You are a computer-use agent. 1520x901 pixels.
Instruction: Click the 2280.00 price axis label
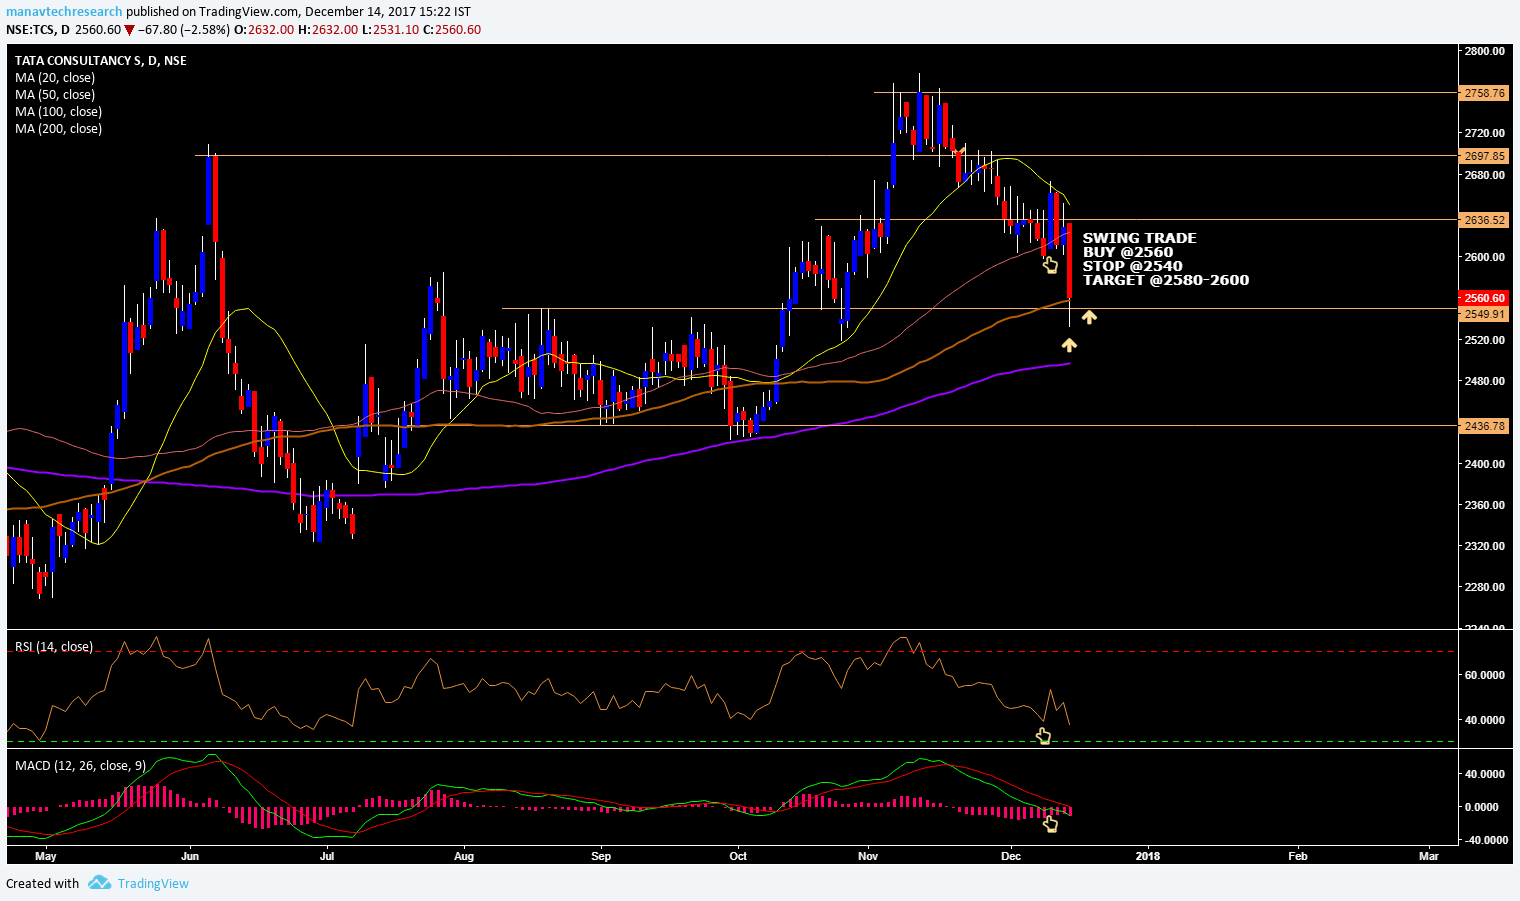(x=1485, y=587)
